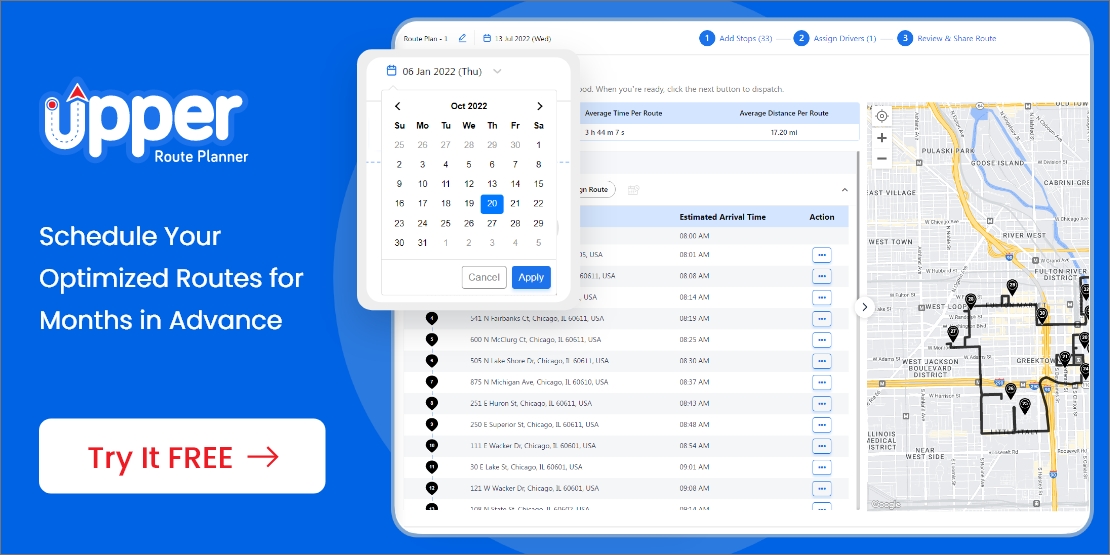
Task: Click the Oct 2022 month header
Action: tap(469, 106)
